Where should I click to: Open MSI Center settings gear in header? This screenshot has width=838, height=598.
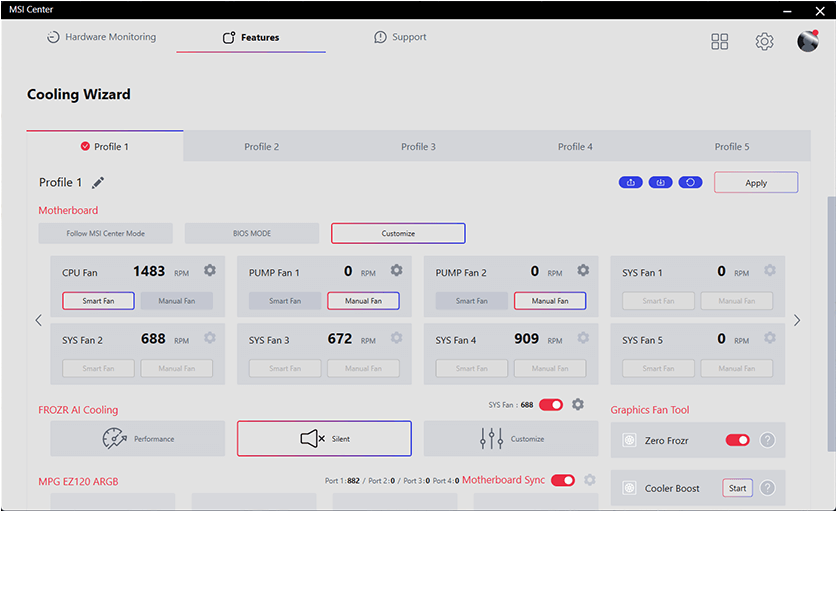click(765, 41)
